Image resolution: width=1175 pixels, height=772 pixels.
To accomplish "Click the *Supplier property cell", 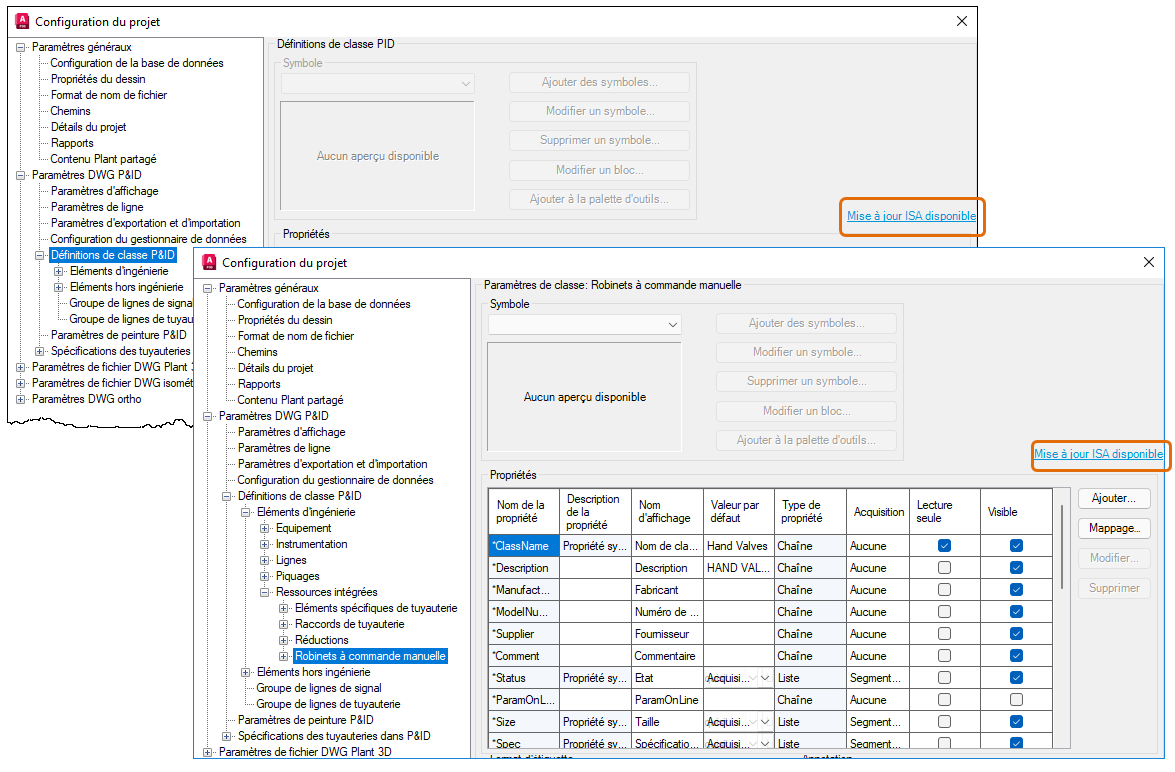I will point(524,634).
